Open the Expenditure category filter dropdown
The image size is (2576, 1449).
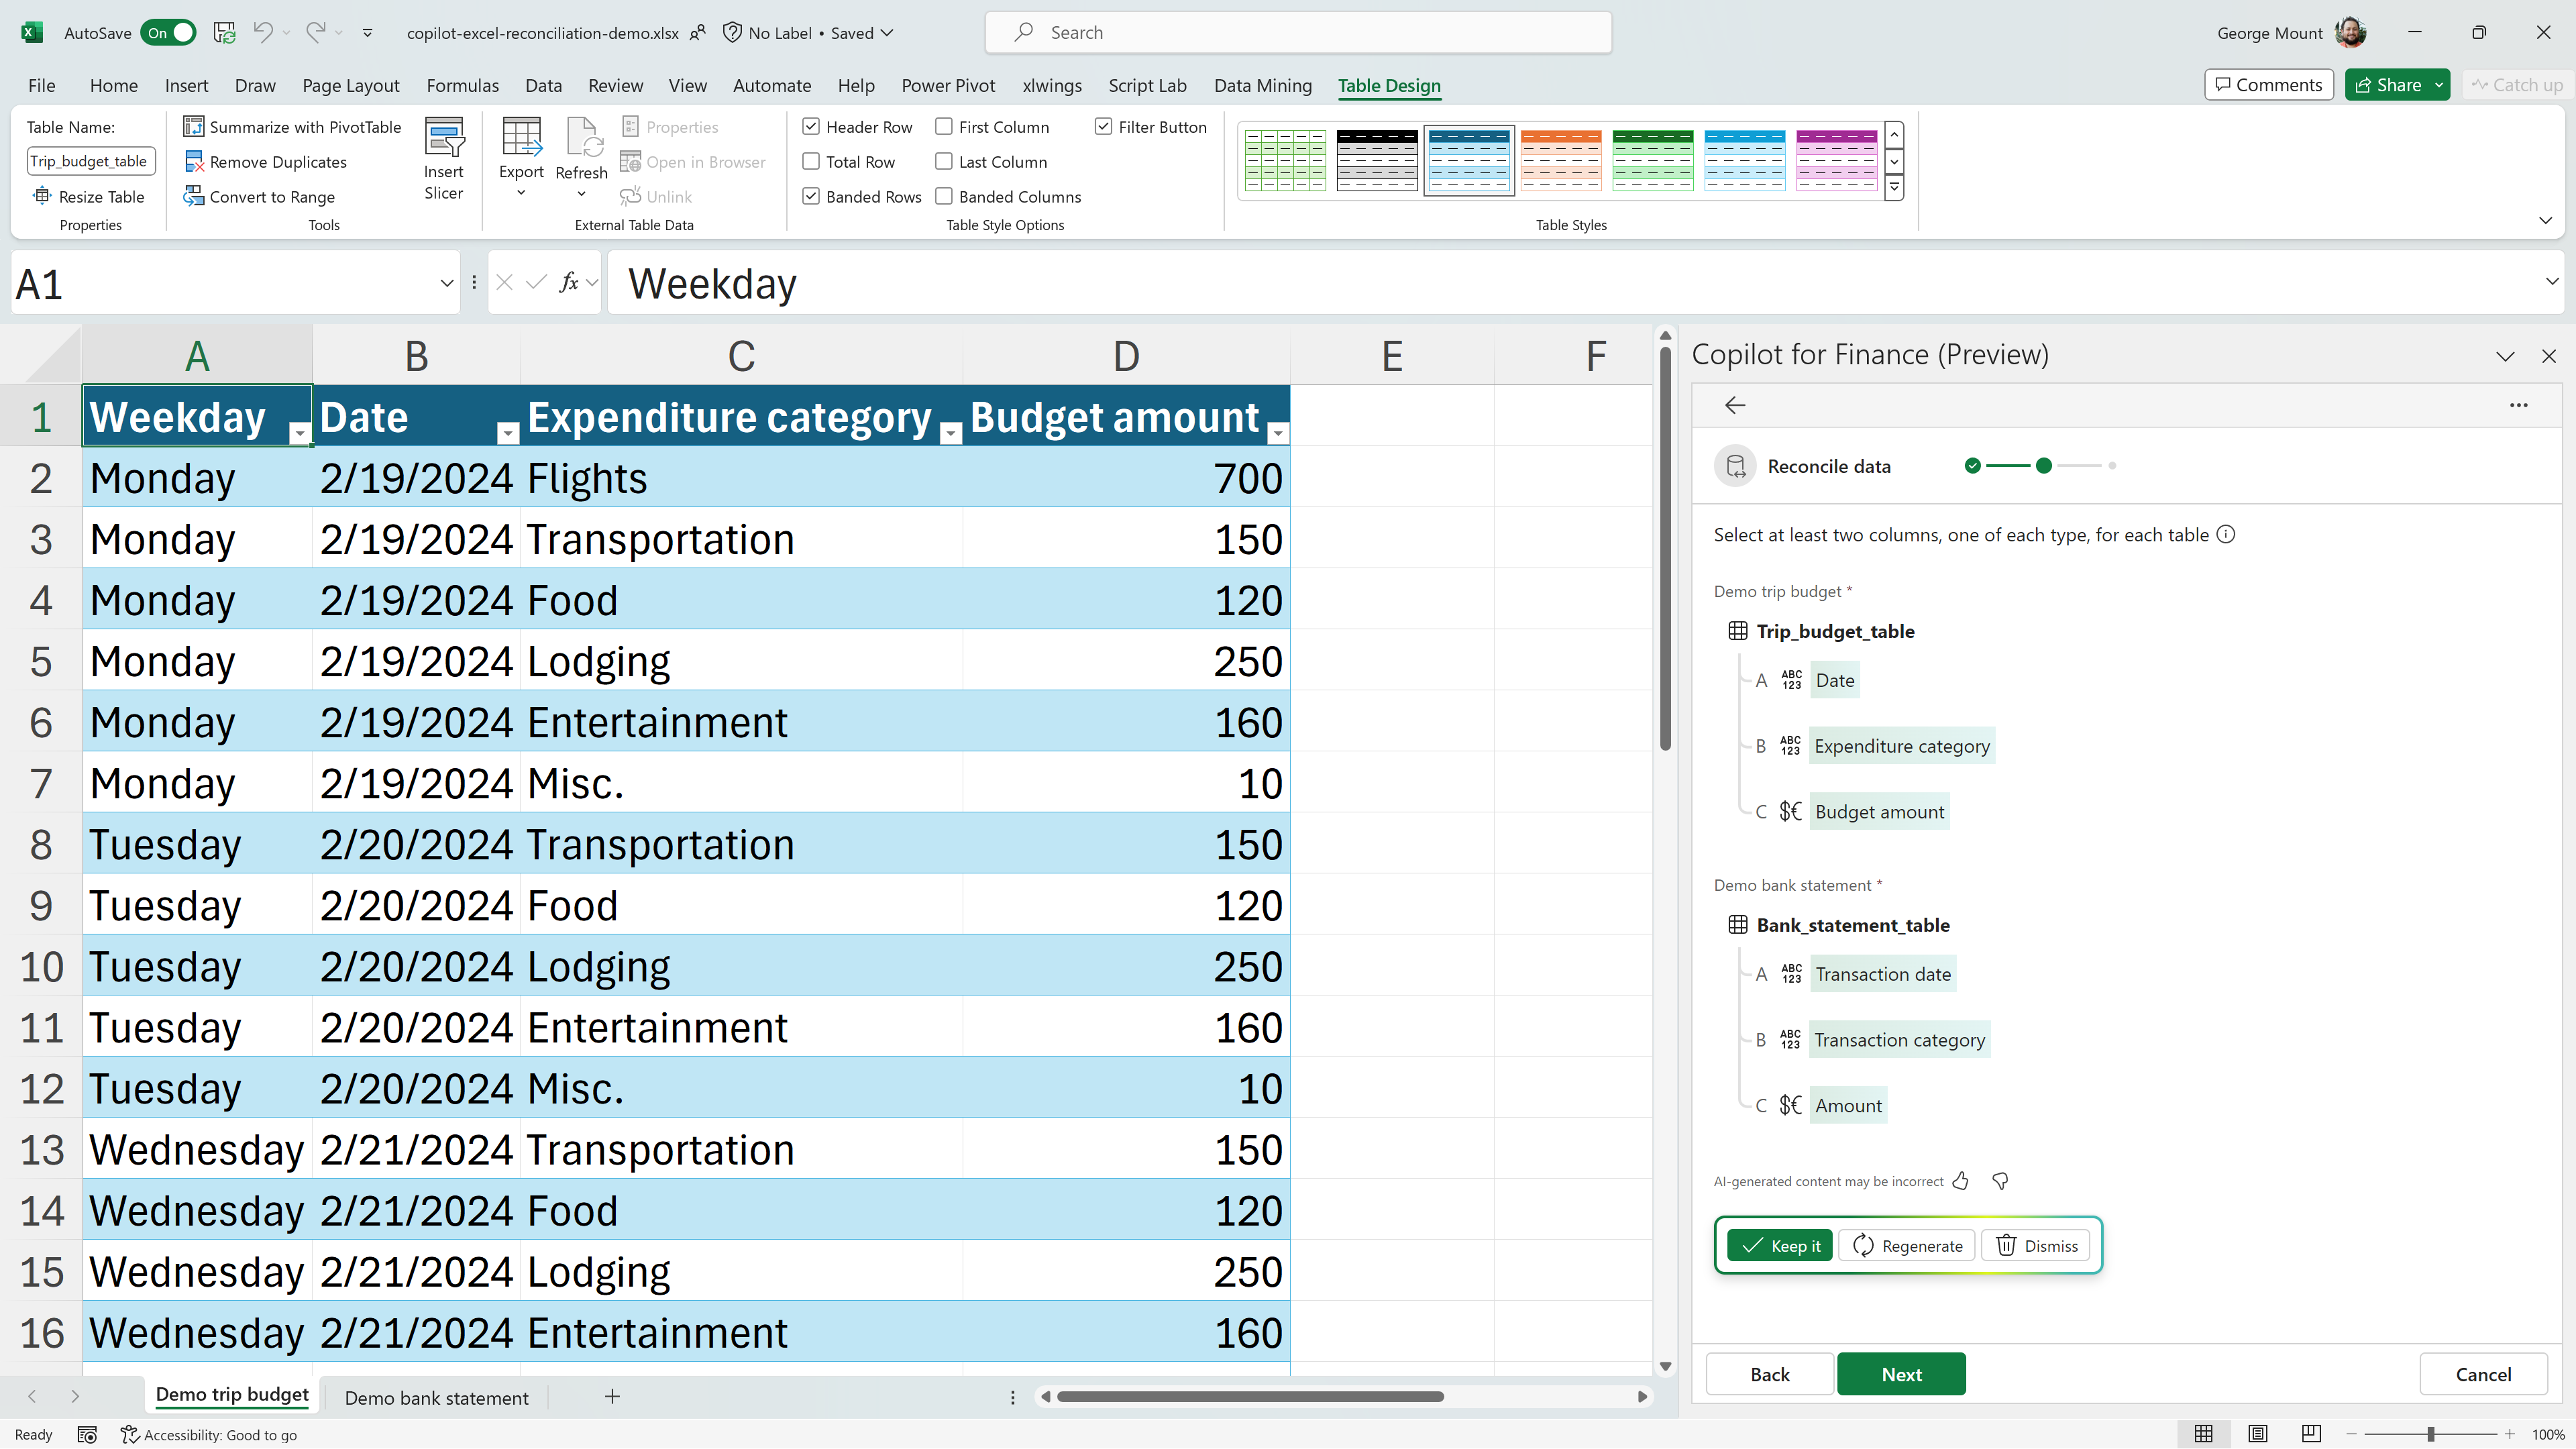pyautogui.click(x=951, y=433)
